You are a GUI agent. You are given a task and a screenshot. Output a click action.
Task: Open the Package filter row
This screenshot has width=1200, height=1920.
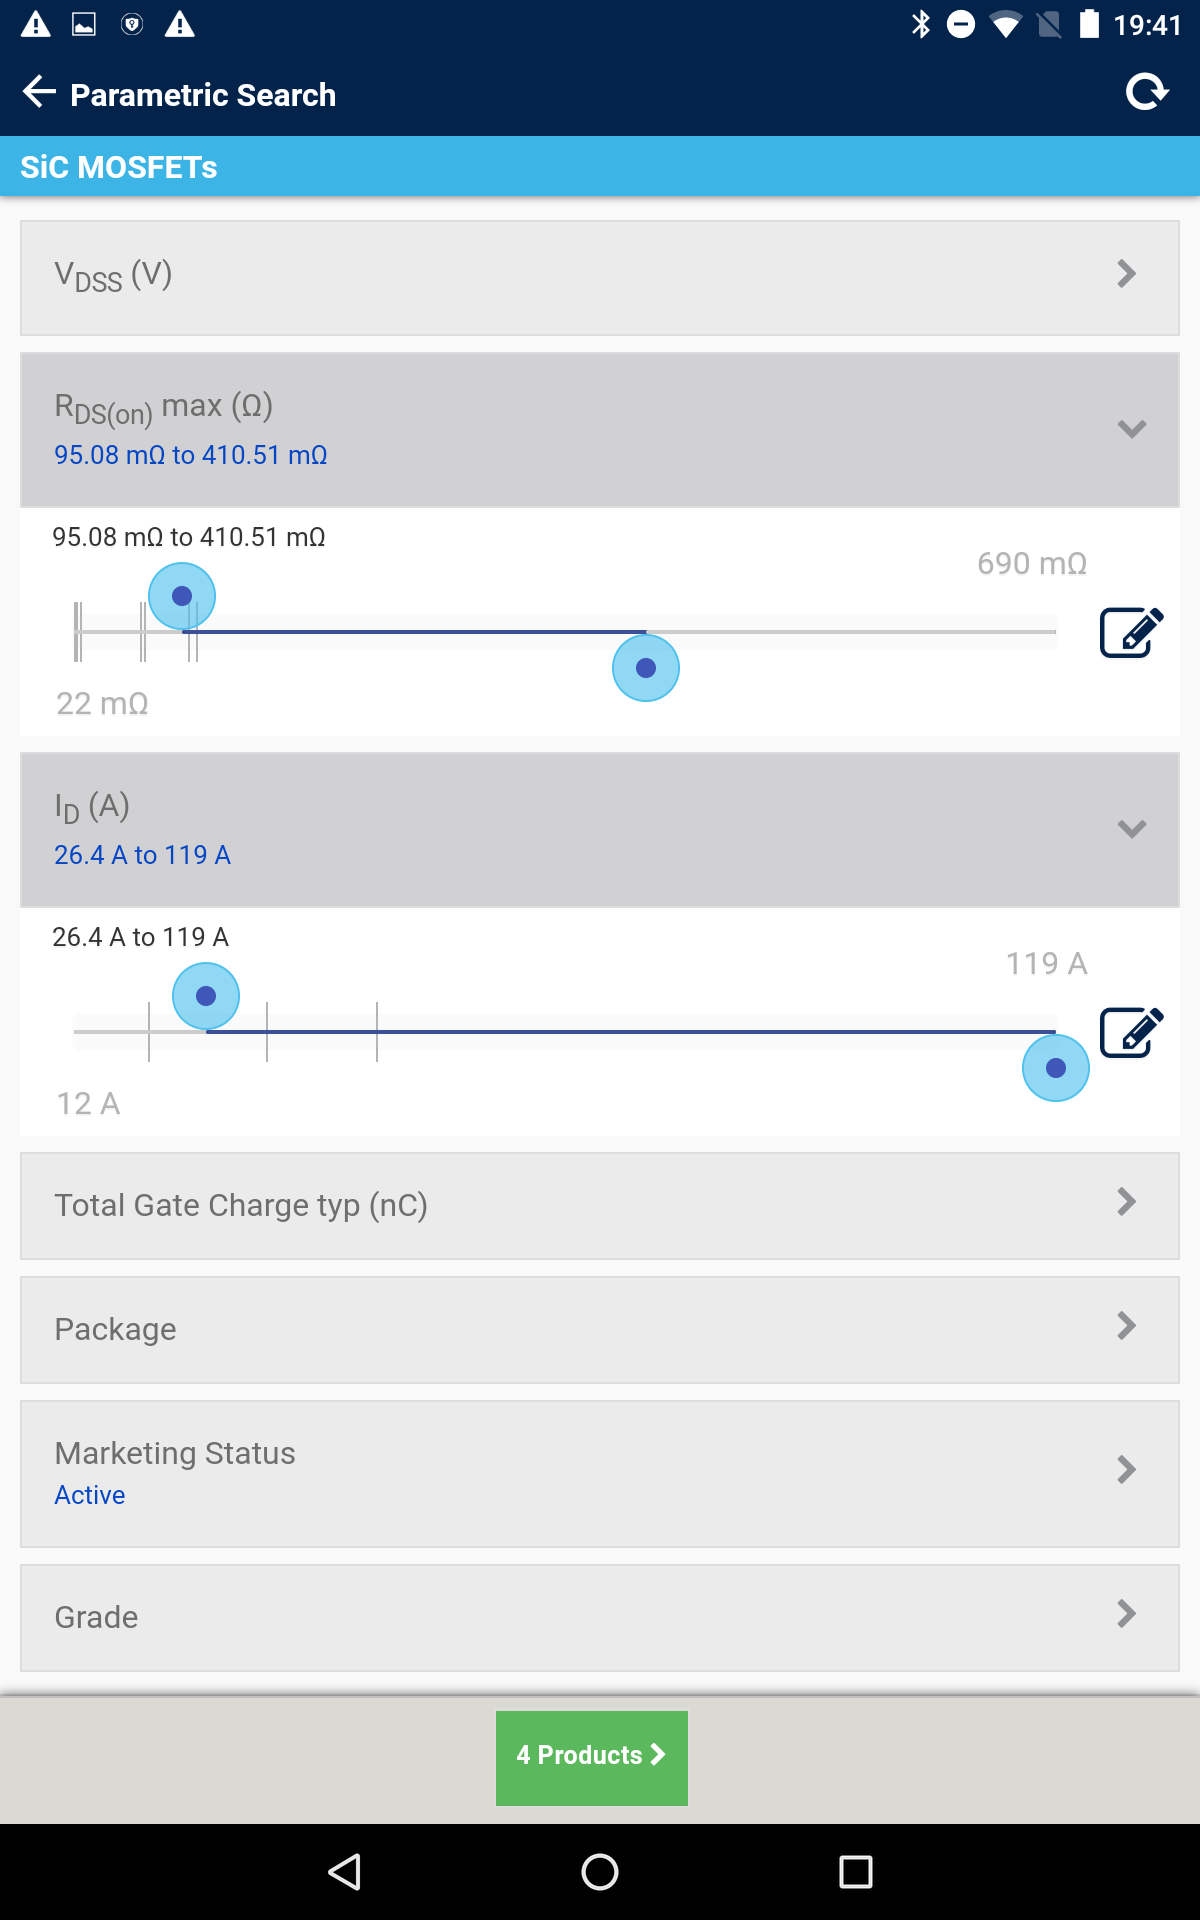point(600,1330)
